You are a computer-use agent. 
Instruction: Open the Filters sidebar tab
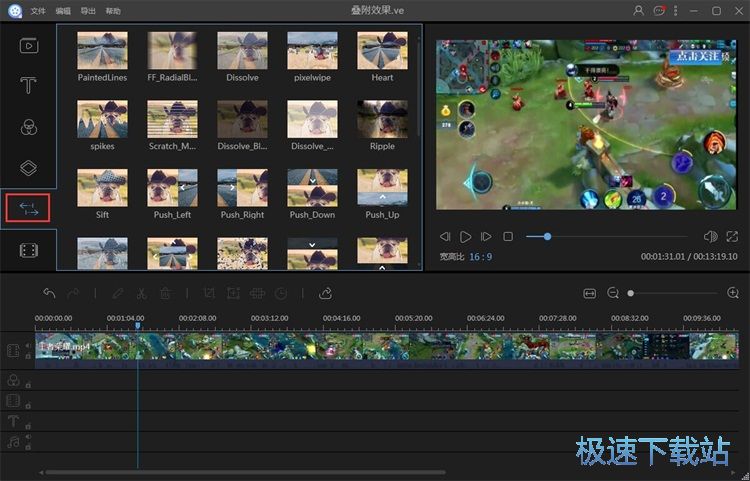pyautogui.click(x=29, y=127)
